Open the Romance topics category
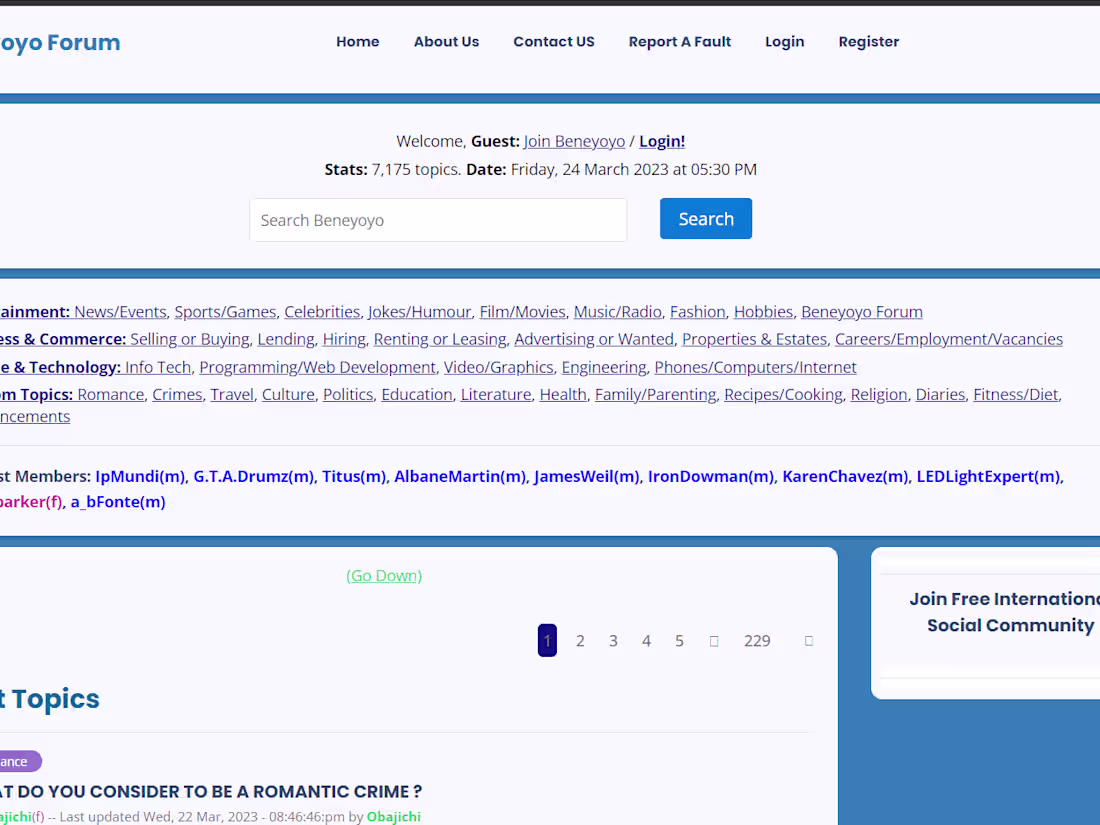The image size is (1100, 825). click(x=110, y=394)
